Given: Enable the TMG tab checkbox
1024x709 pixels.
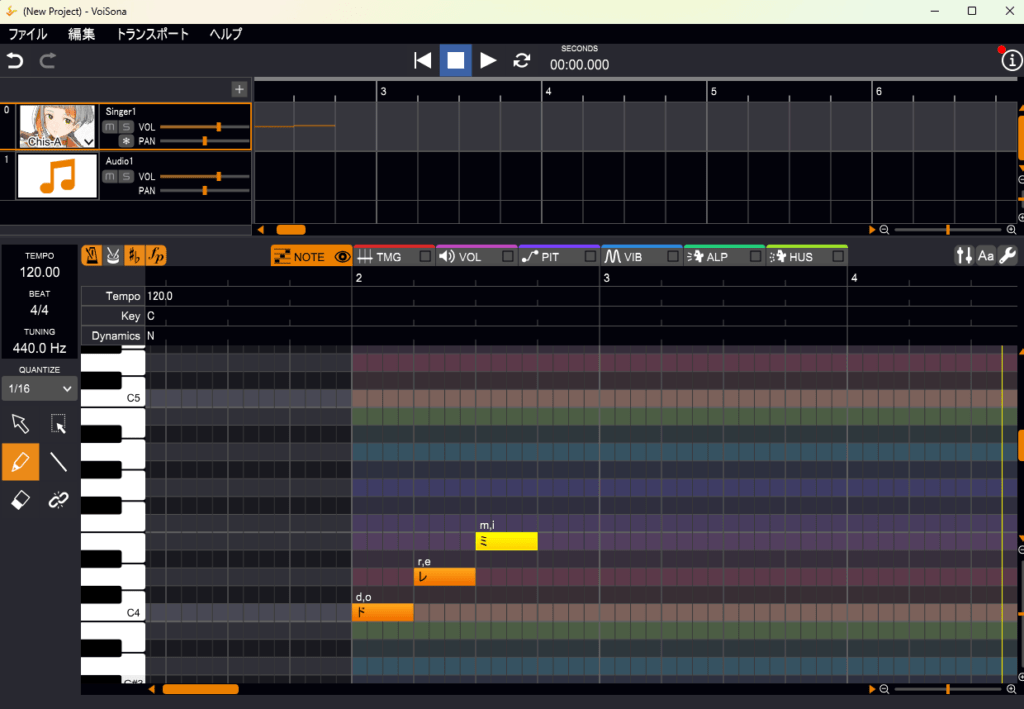Looking at the screenshot, I should coord(425,257).
